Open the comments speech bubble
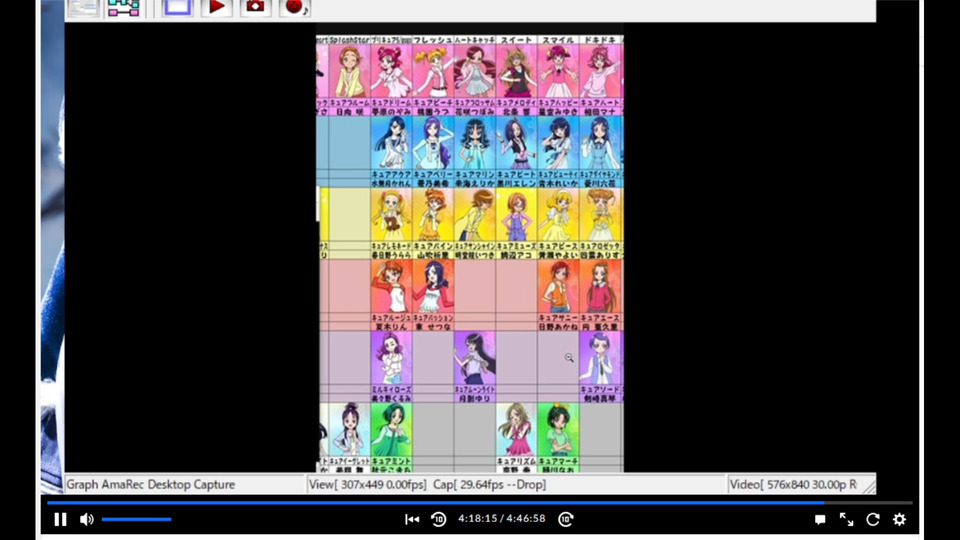Image resolution: width=960 pixels, height=540 pixels. click(820, 519)
